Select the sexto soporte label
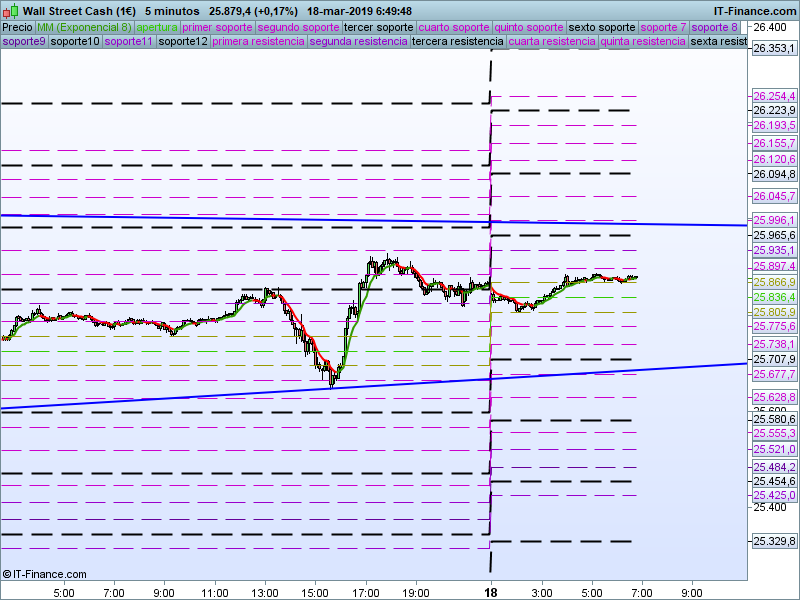This screenshot has height=600, width=800. pos(602,27)
